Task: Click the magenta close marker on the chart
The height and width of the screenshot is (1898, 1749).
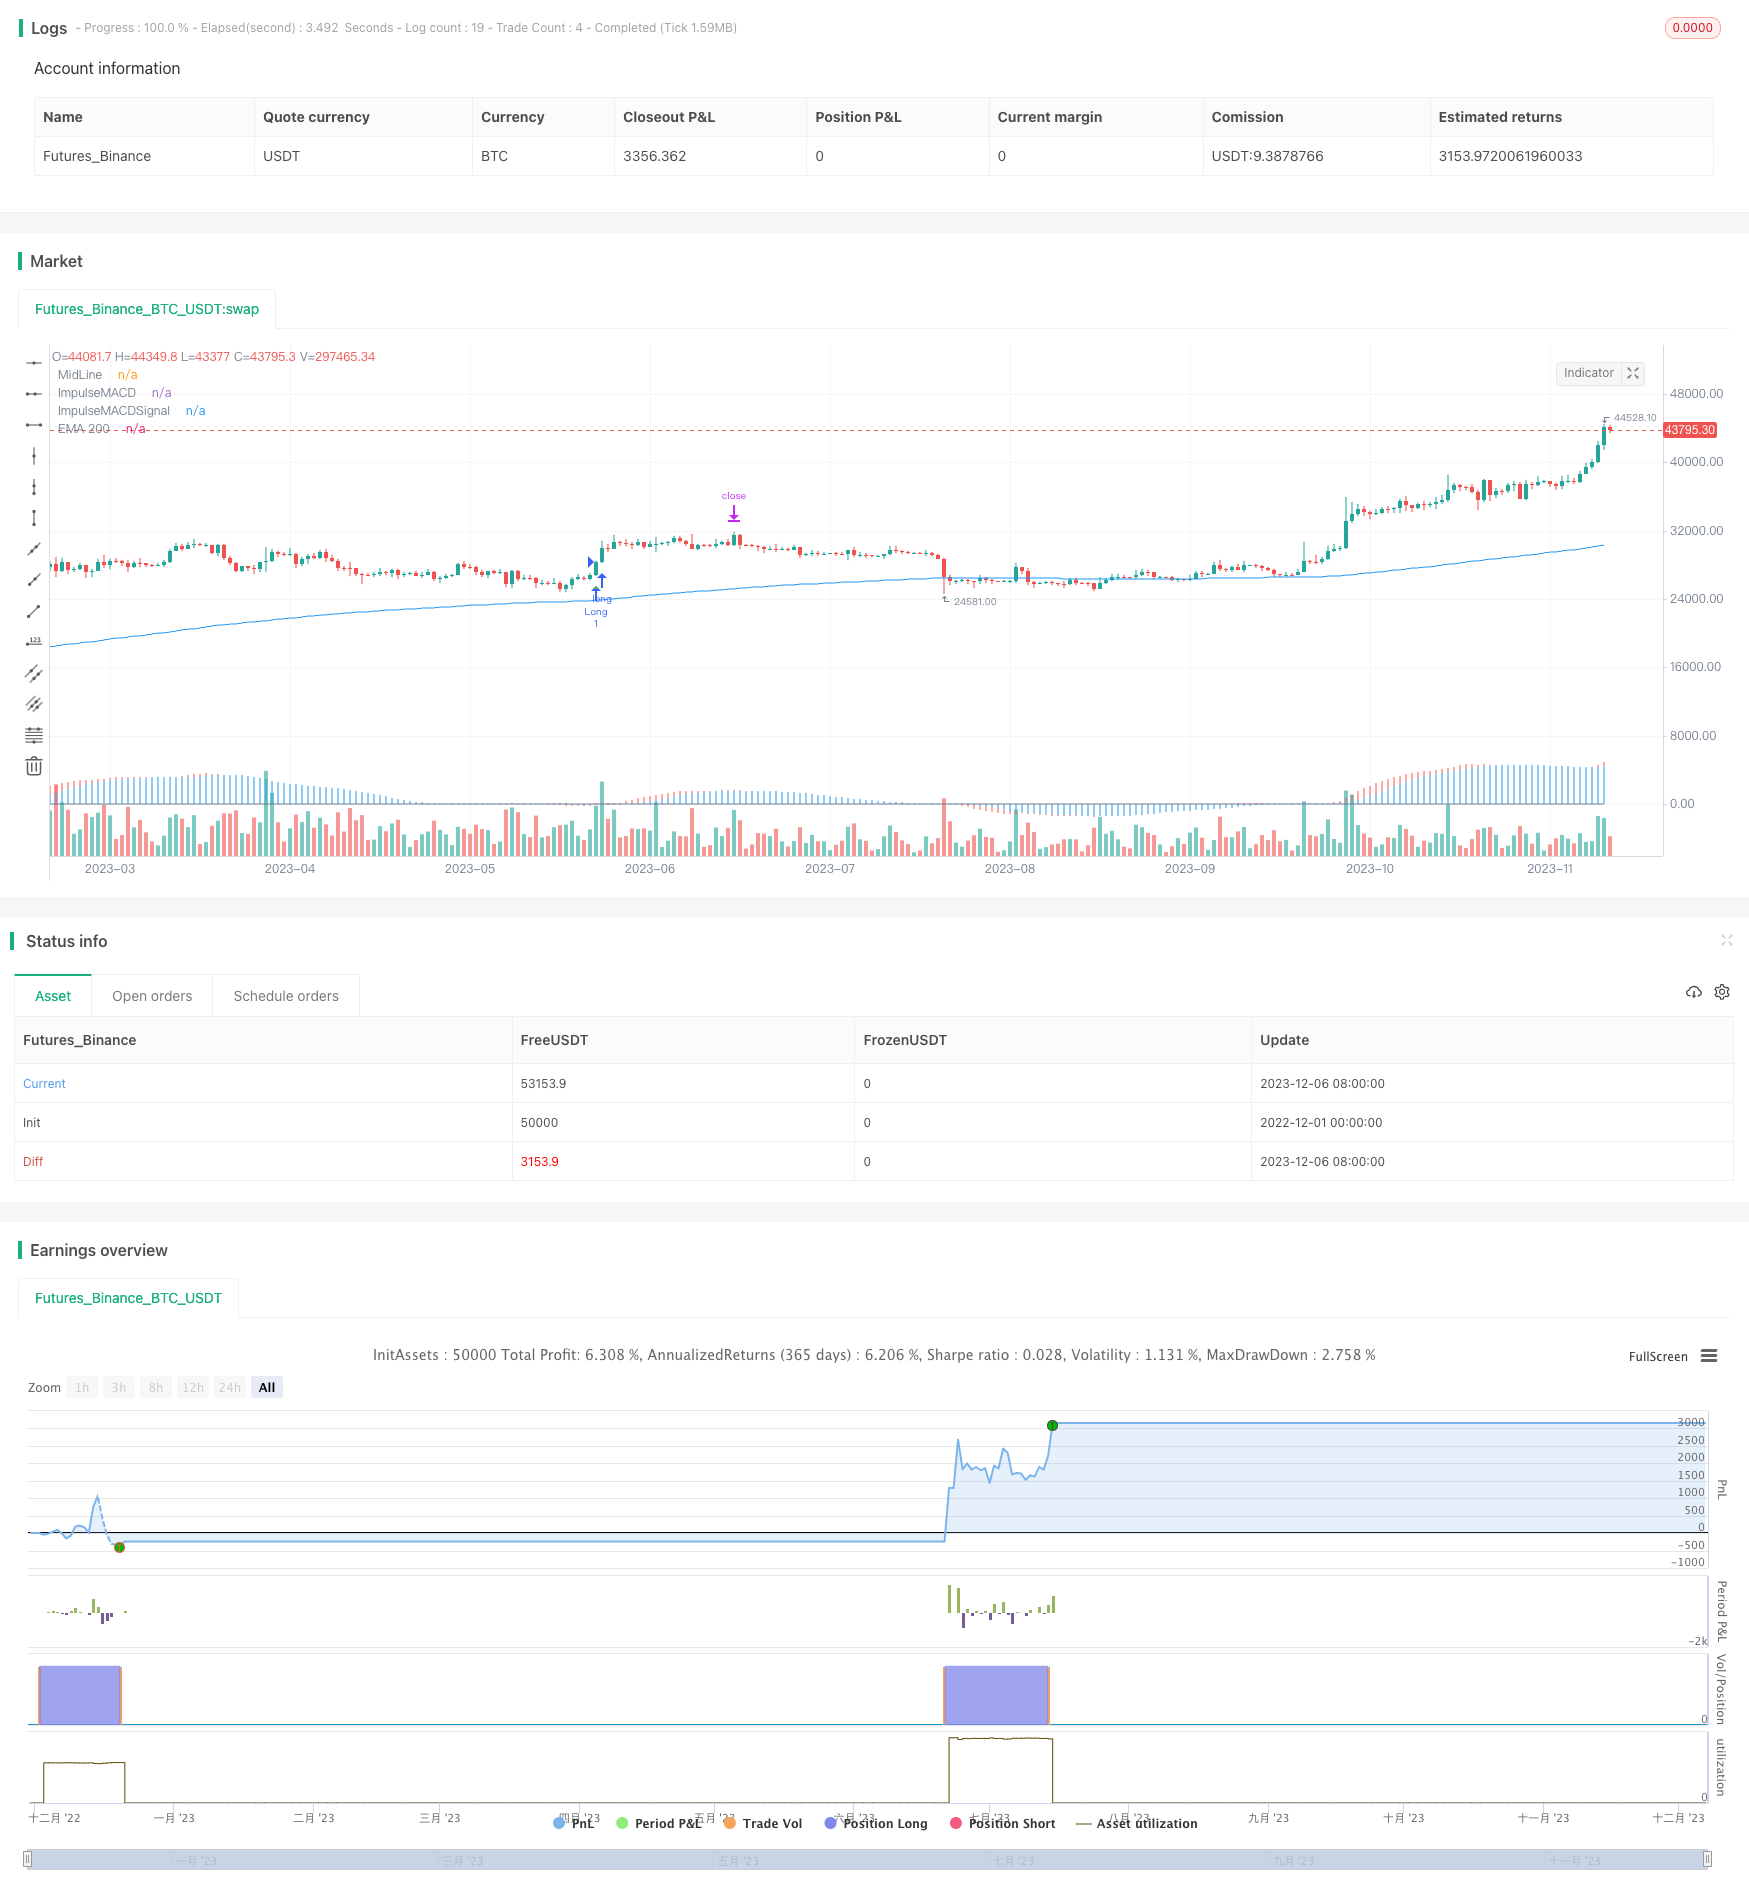Action: pos(734,508)
